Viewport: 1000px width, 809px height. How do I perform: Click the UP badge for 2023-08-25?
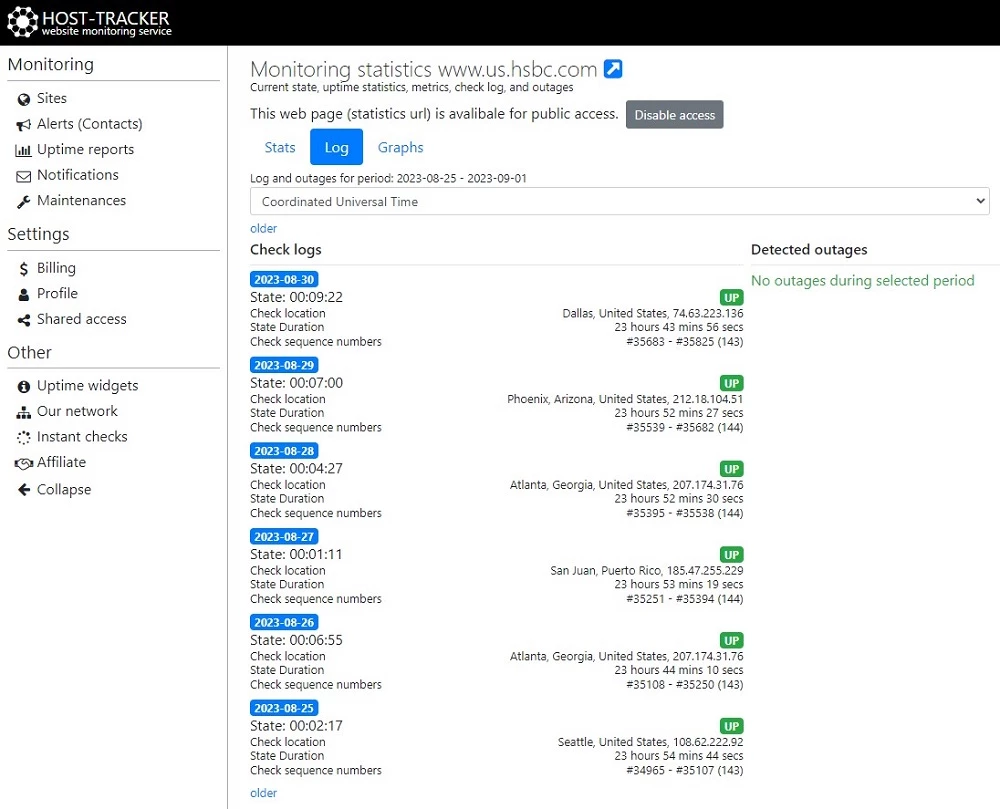click(732, 726)
